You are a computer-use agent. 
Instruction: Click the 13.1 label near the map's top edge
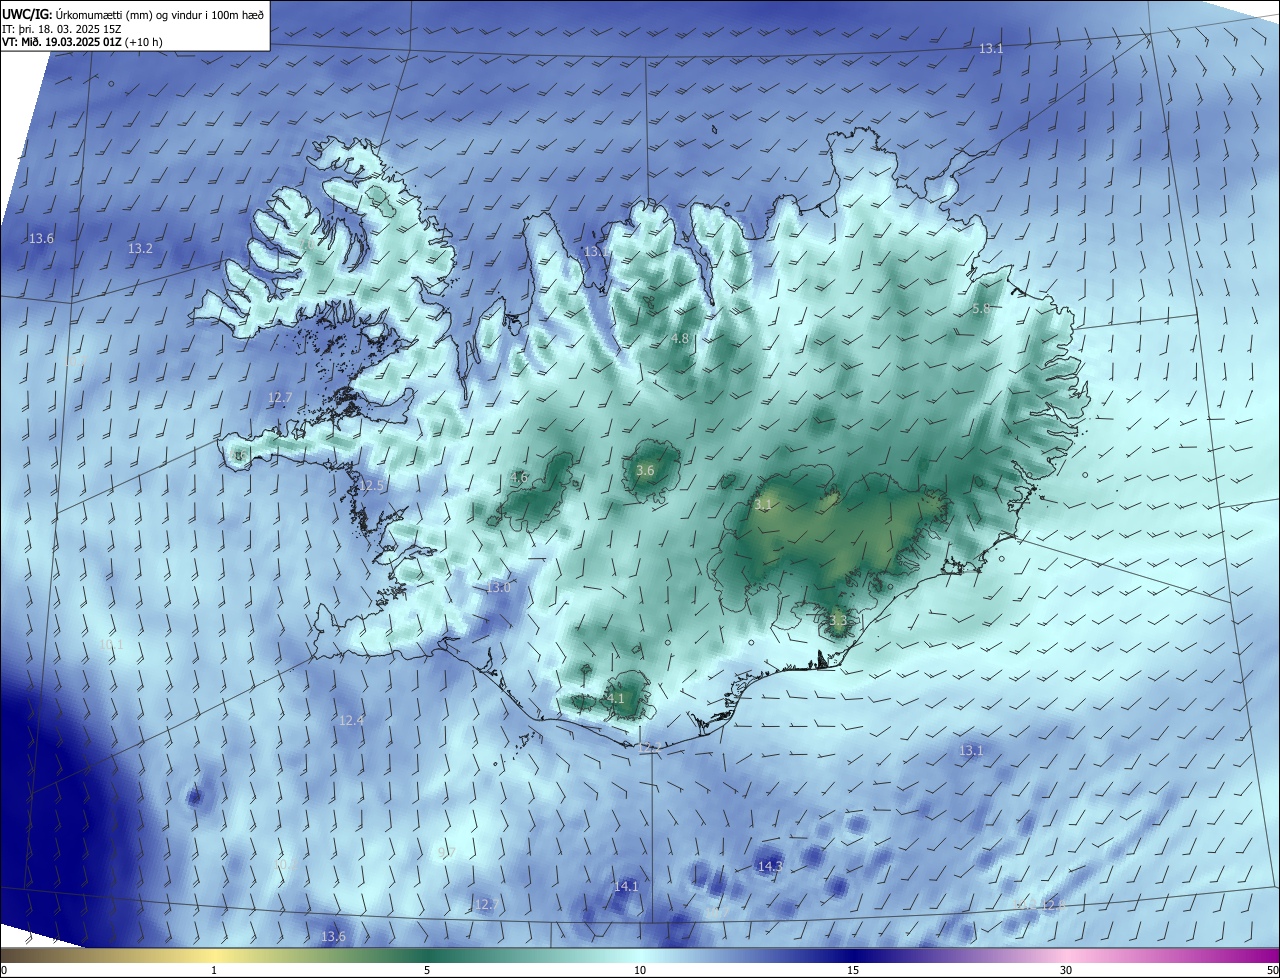991,48
